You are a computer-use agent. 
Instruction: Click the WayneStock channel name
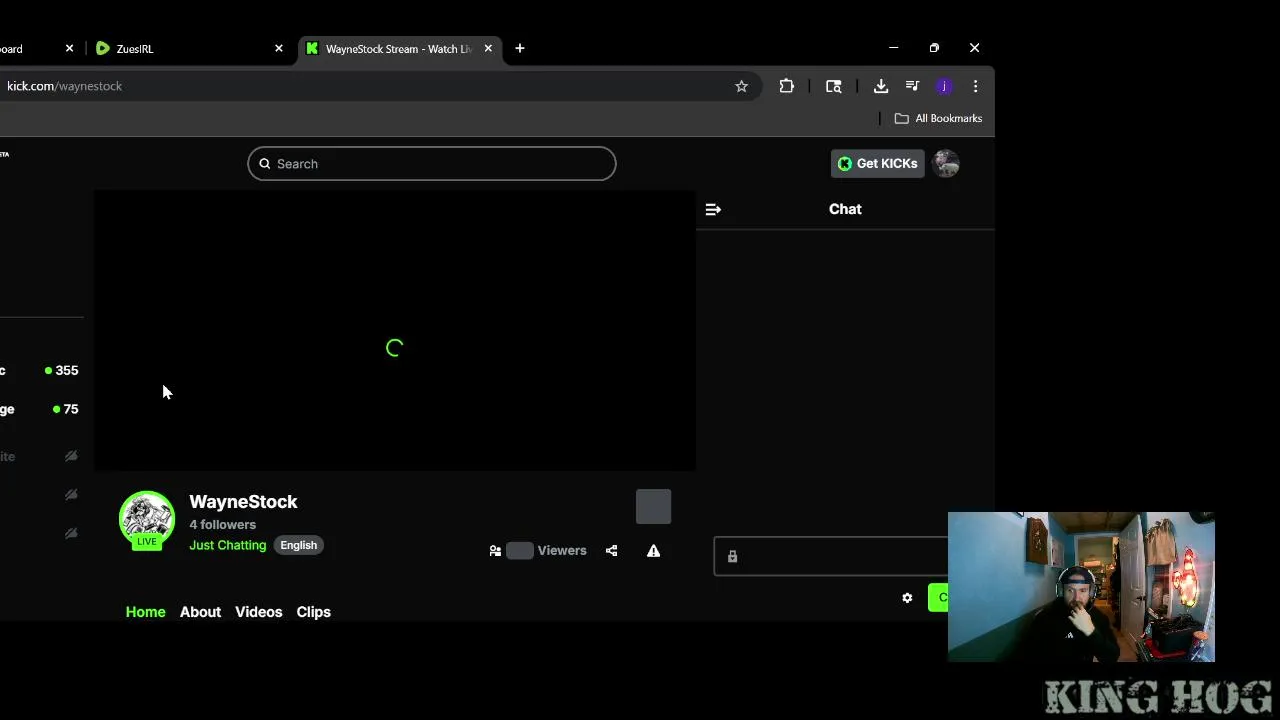pyautogui.click(x=243, y=502)
